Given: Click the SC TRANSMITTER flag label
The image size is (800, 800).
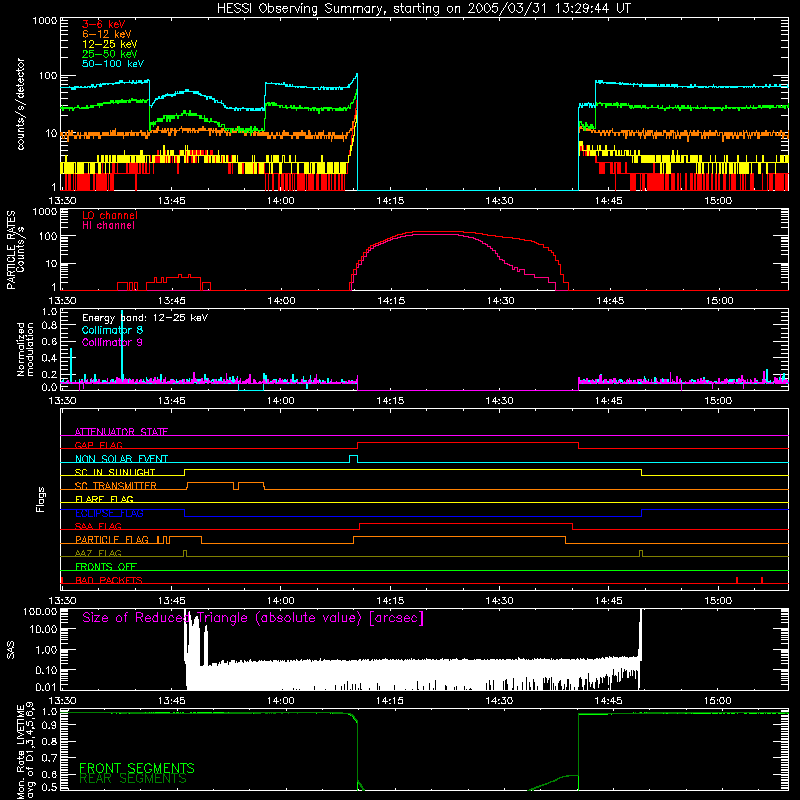Looking at the screenshot, I should coord(116,486).
